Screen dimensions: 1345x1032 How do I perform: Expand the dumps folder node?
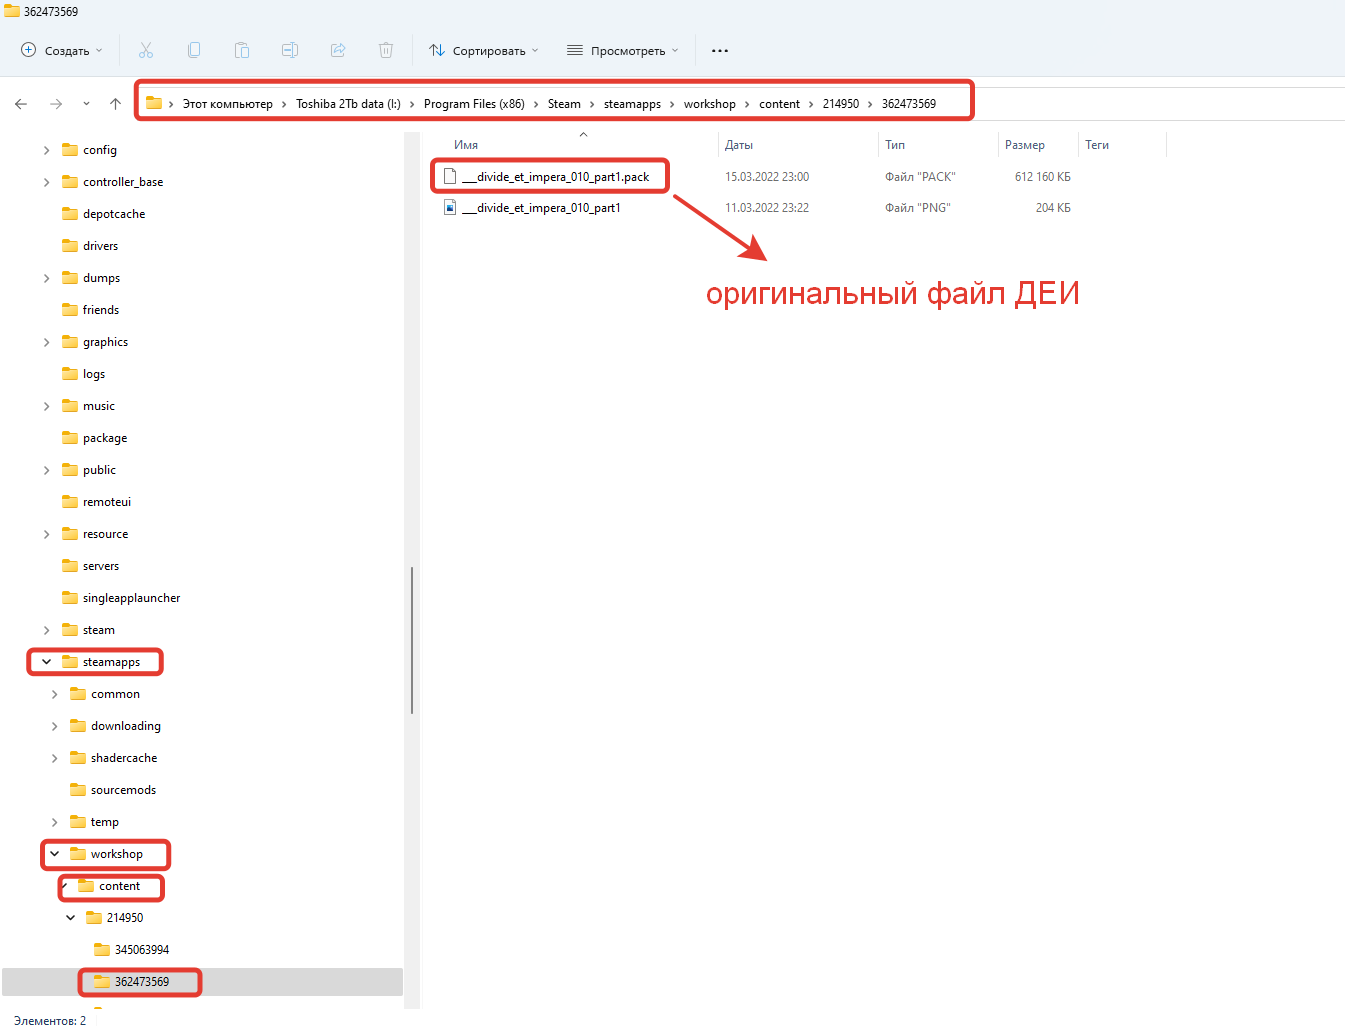pyautogui.click(x=46, y=278)
